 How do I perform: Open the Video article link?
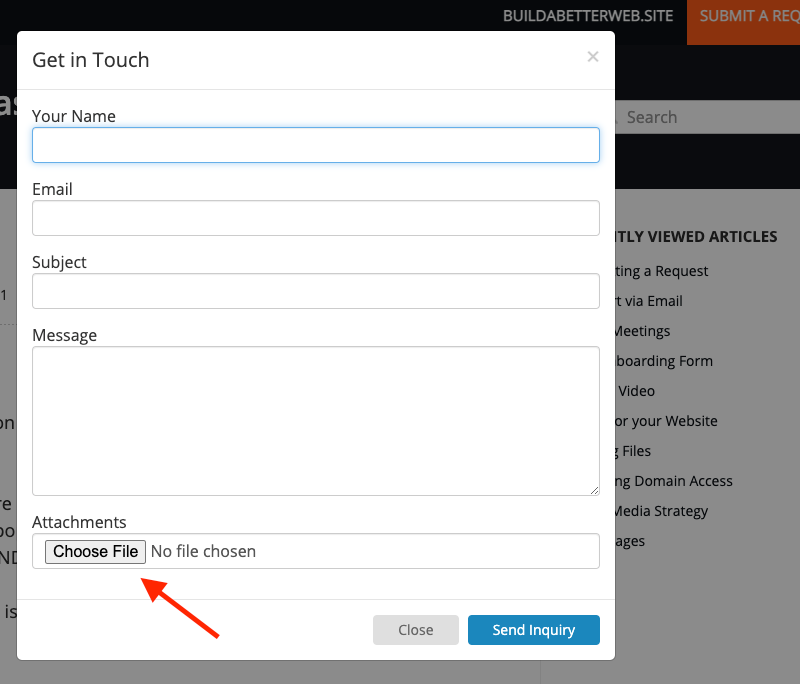click(637, 391)
